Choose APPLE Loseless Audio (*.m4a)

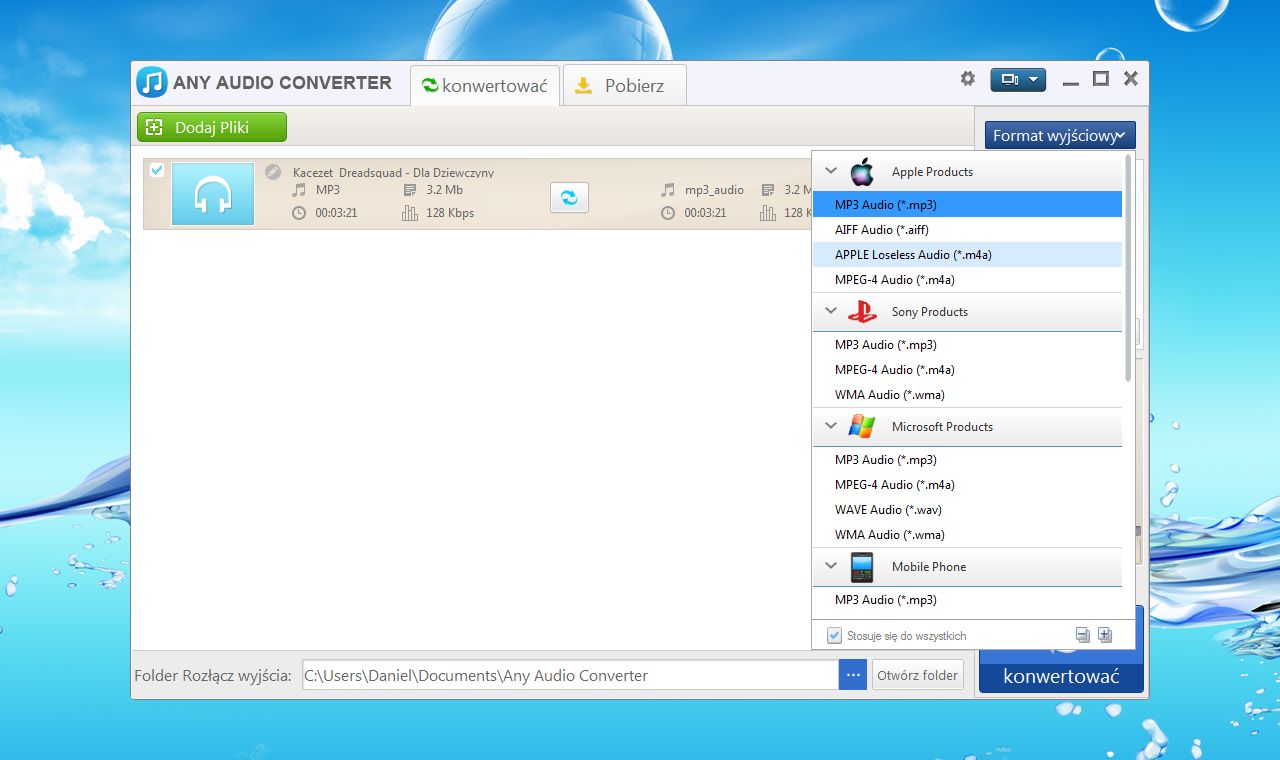pos(967,254)
